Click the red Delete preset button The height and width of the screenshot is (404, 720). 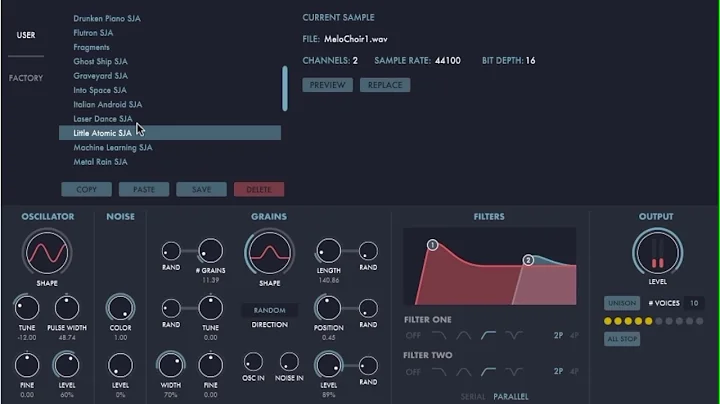(x=259, y=189)
